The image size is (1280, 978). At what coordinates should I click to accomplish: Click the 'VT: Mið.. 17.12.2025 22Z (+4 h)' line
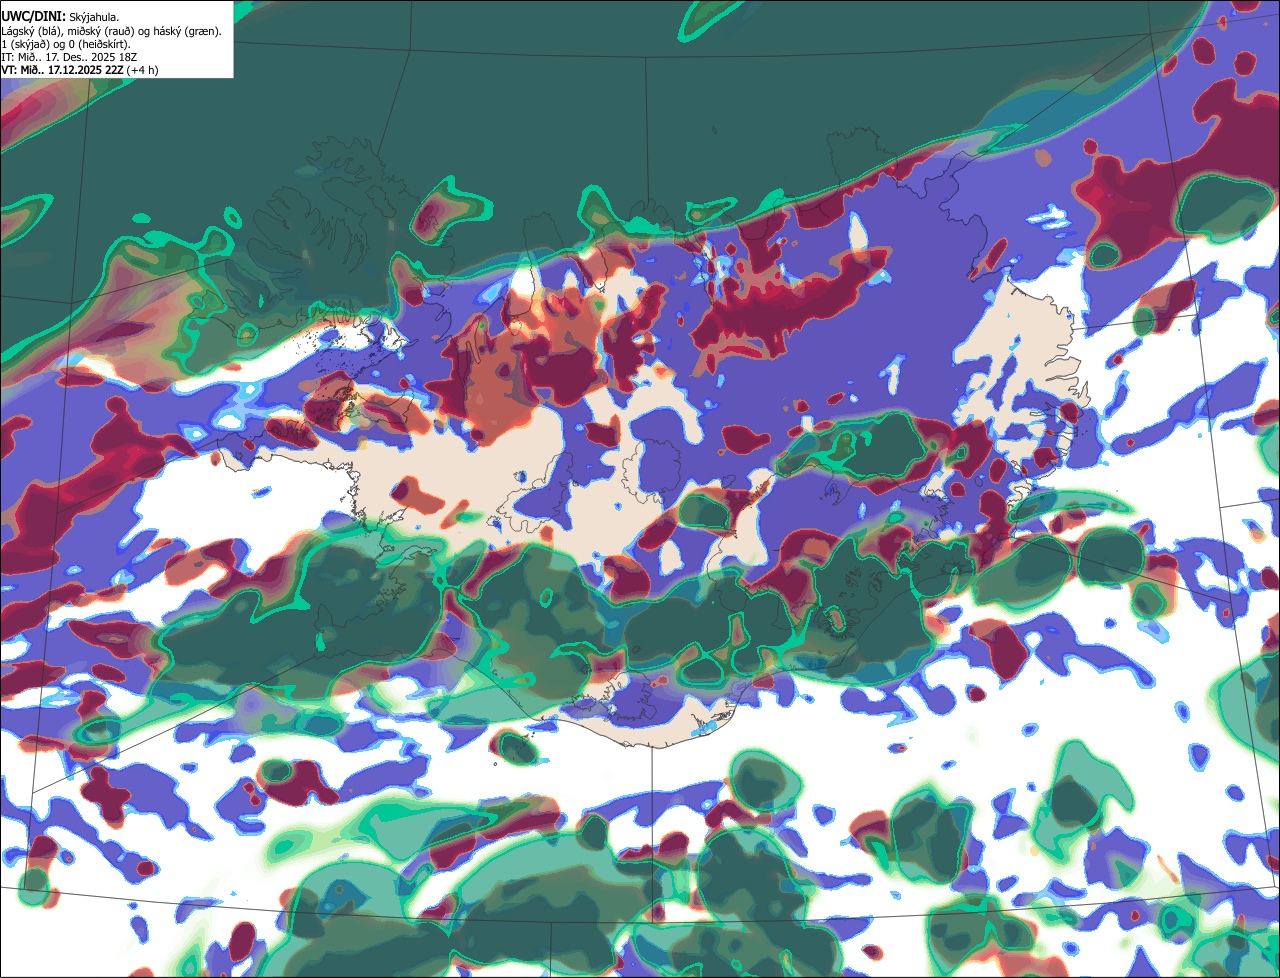pos(80,70)
